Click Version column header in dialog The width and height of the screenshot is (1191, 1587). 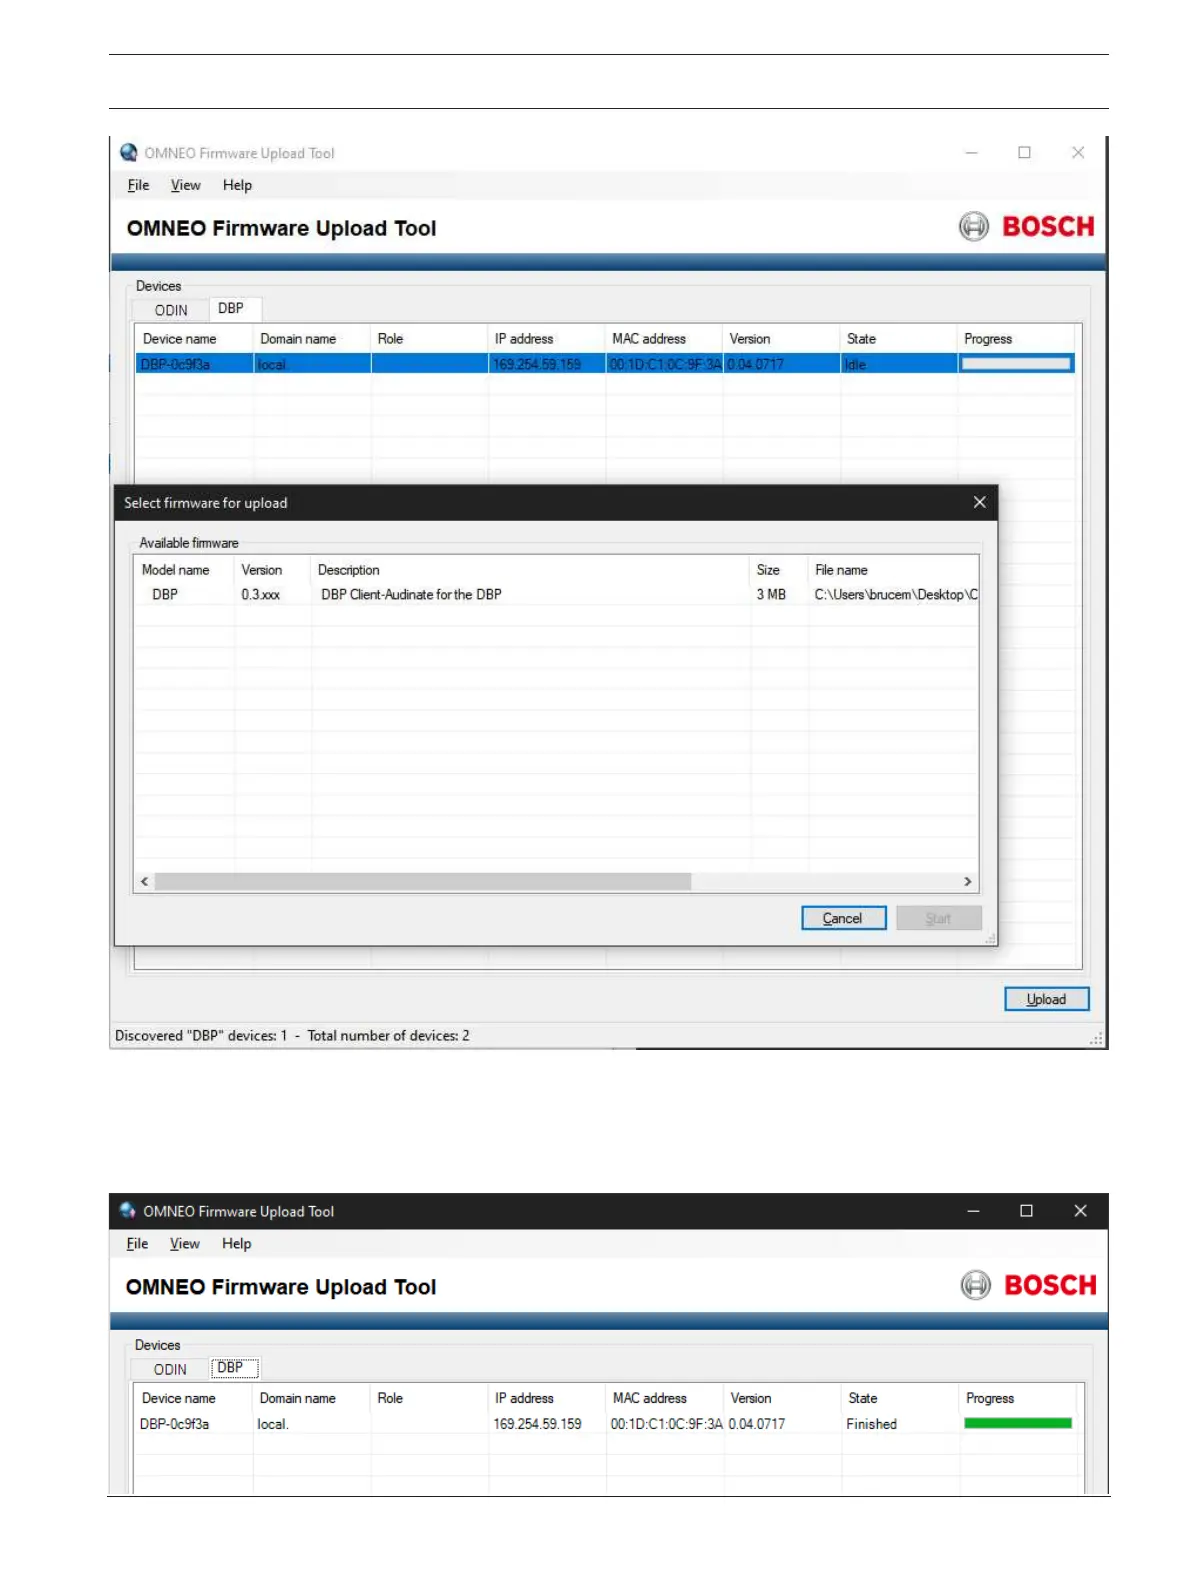coord(262,570)
